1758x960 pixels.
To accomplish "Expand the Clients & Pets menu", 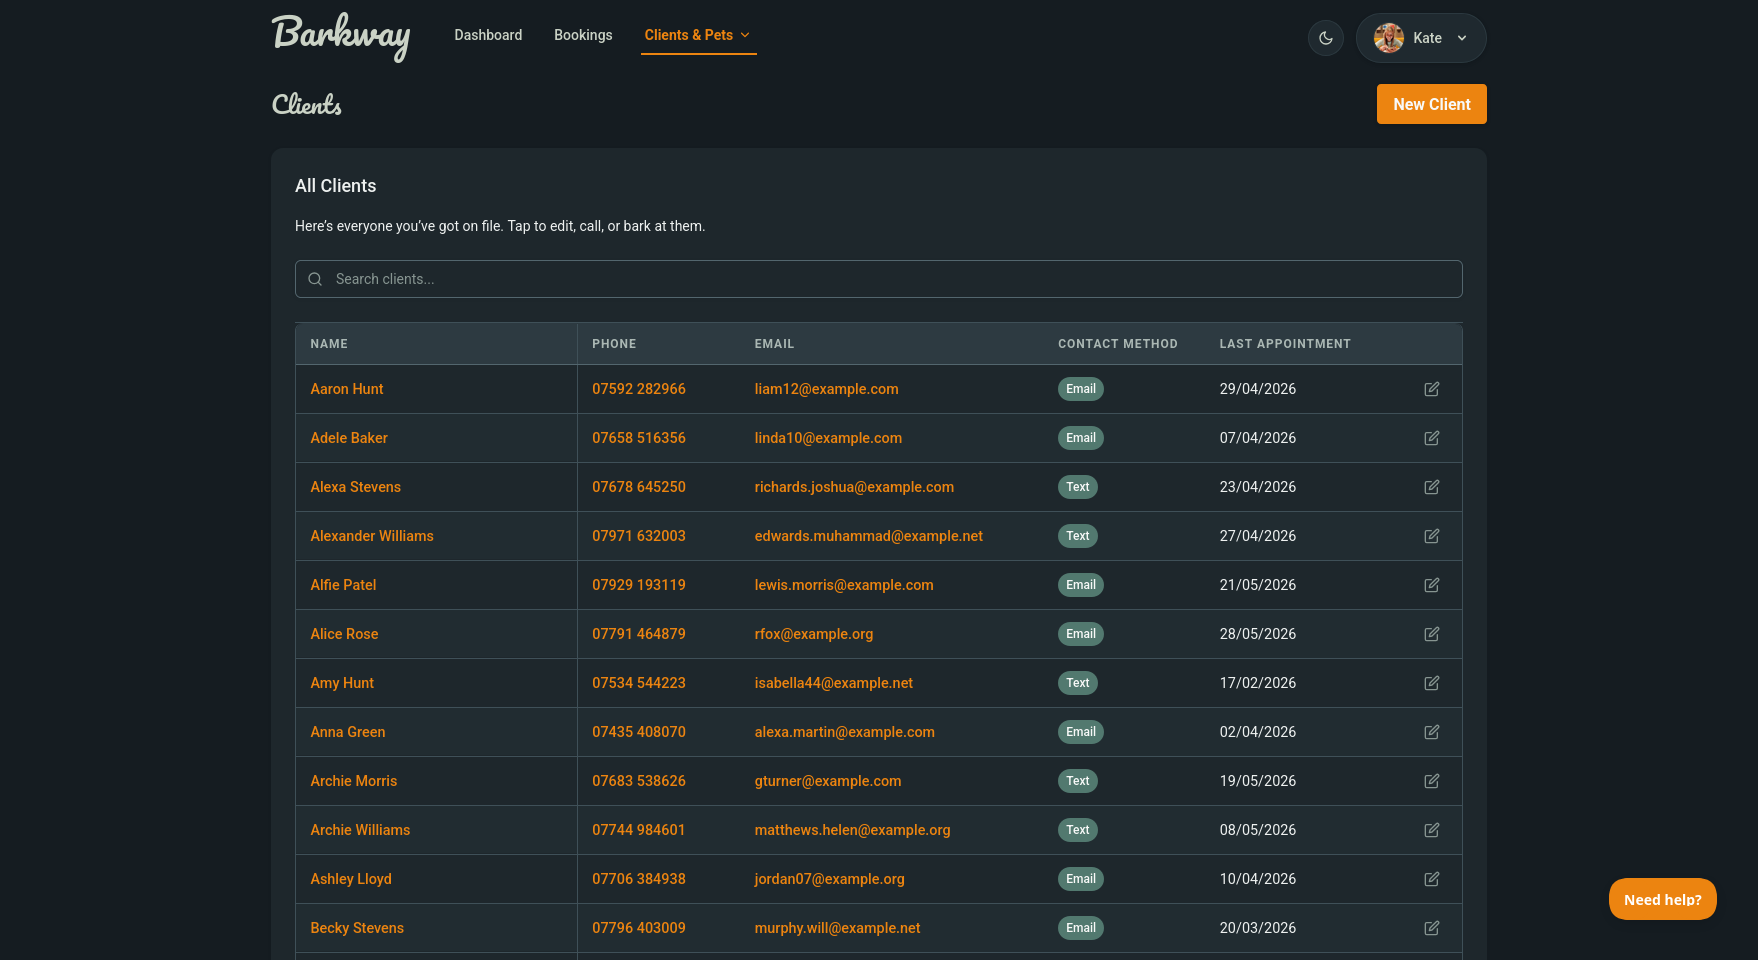I will [x=698, y=35].
